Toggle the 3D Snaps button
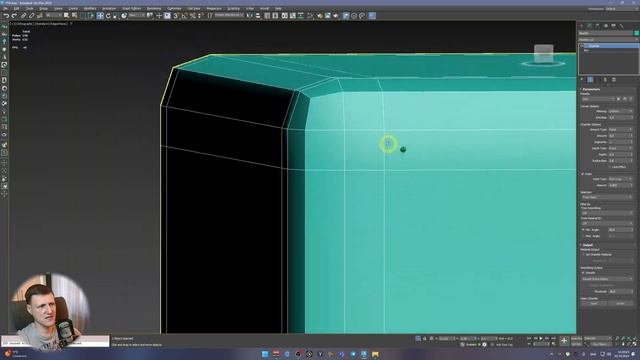 176,16
